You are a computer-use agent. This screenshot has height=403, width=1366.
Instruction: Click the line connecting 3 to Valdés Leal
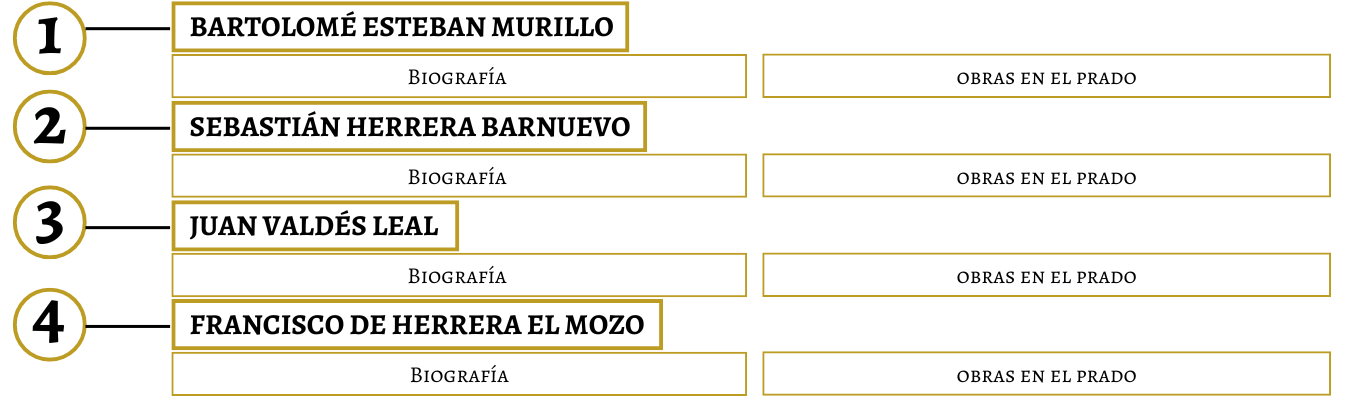pyautogui.click(x=129, y=227)
